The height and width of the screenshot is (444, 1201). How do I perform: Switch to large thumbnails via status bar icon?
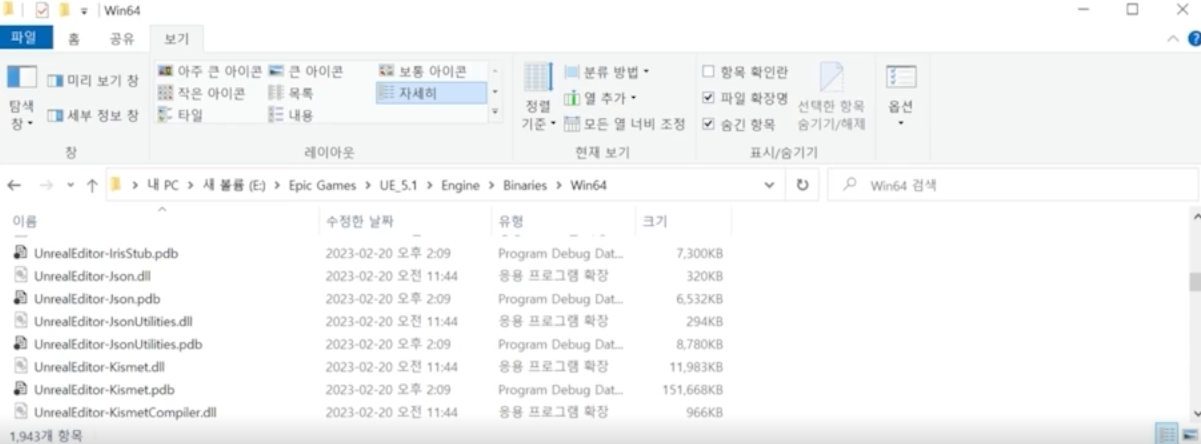[1188, 435]
